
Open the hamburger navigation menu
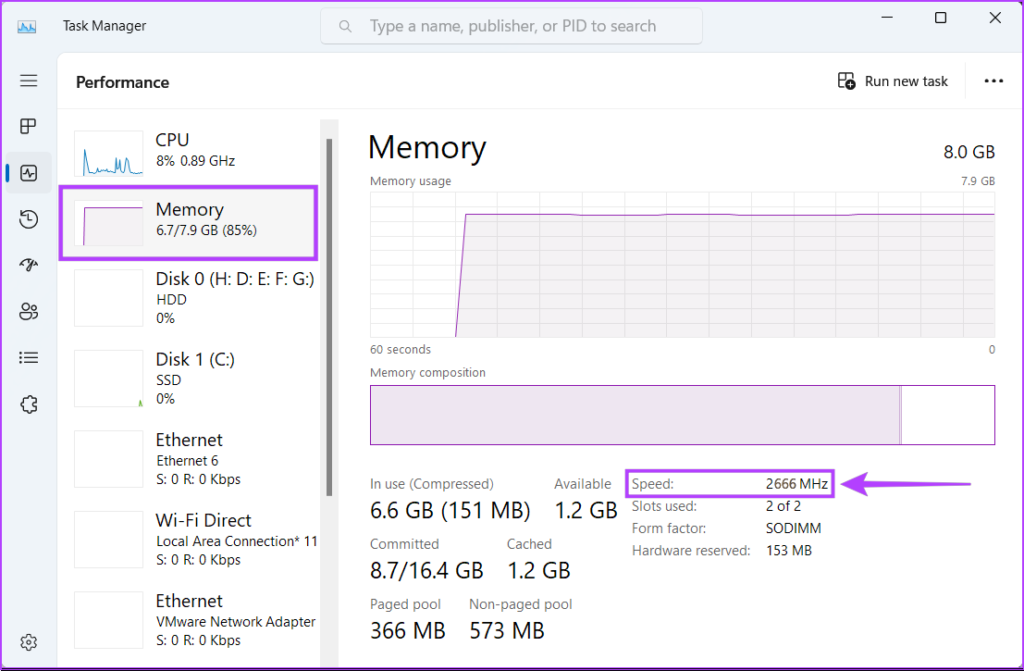[x=28, y=81]
